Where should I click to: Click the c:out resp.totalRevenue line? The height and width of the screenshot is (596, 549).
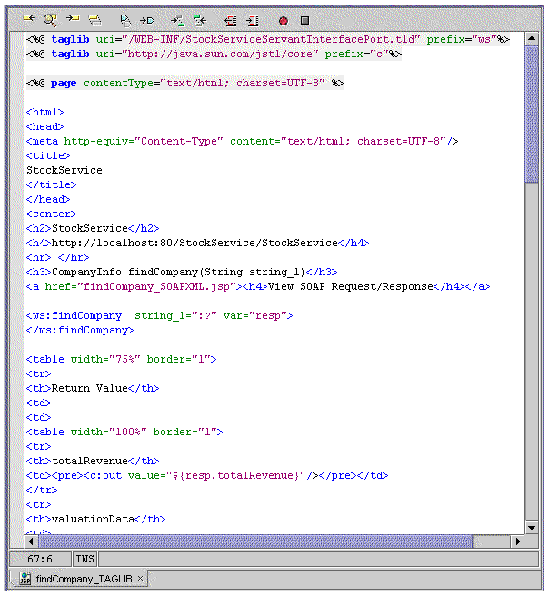coord(207,476)
